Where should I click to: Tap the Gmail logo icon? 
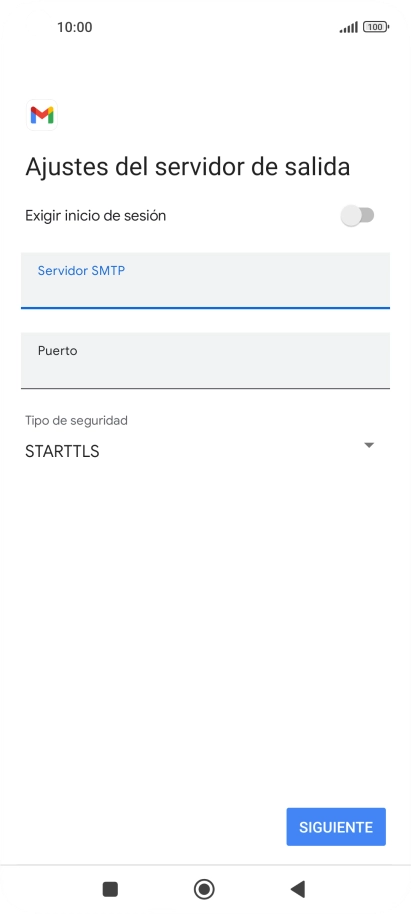(x=42, y=115)
